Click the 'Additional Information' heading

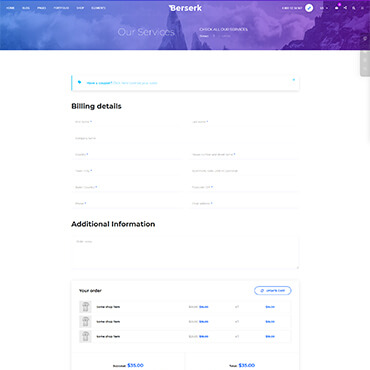point(113,224)
